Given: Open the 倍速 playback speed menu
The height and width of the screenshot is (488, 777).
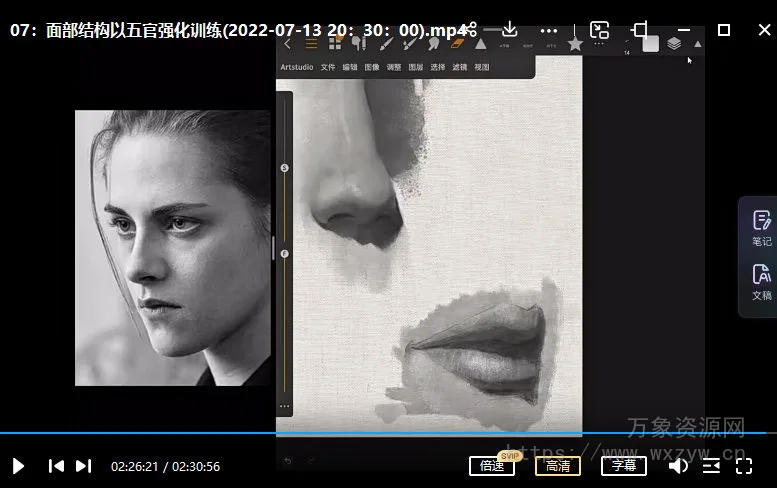Looking at the screenshot, I should (x=491, y=466).
